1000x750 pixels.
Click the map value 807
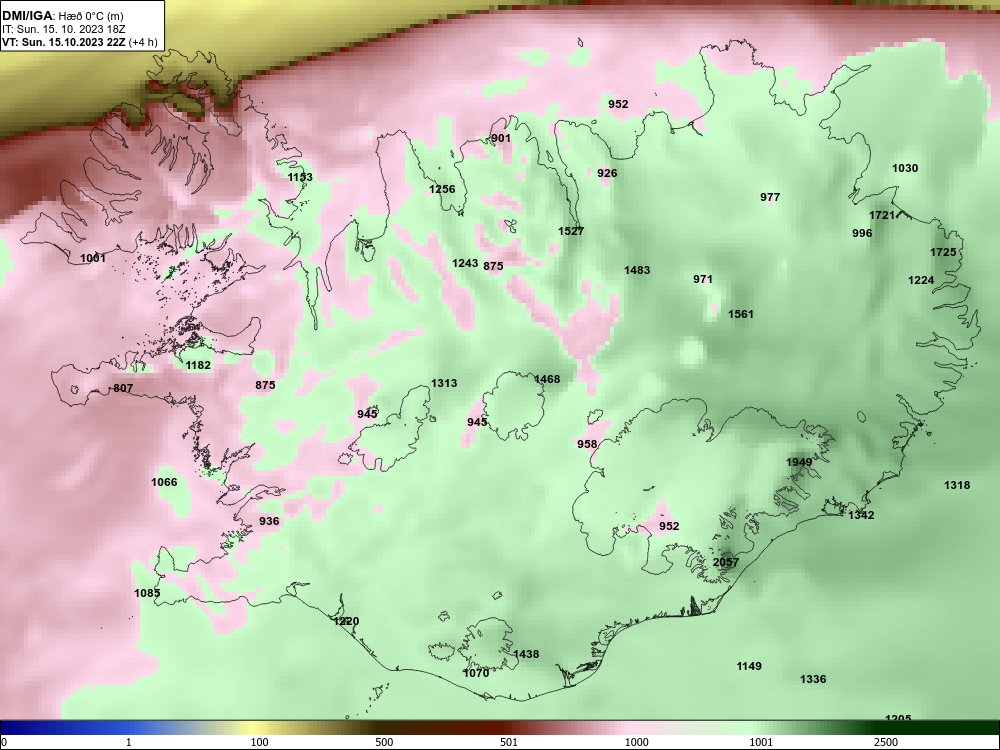[x=123, y=388]
